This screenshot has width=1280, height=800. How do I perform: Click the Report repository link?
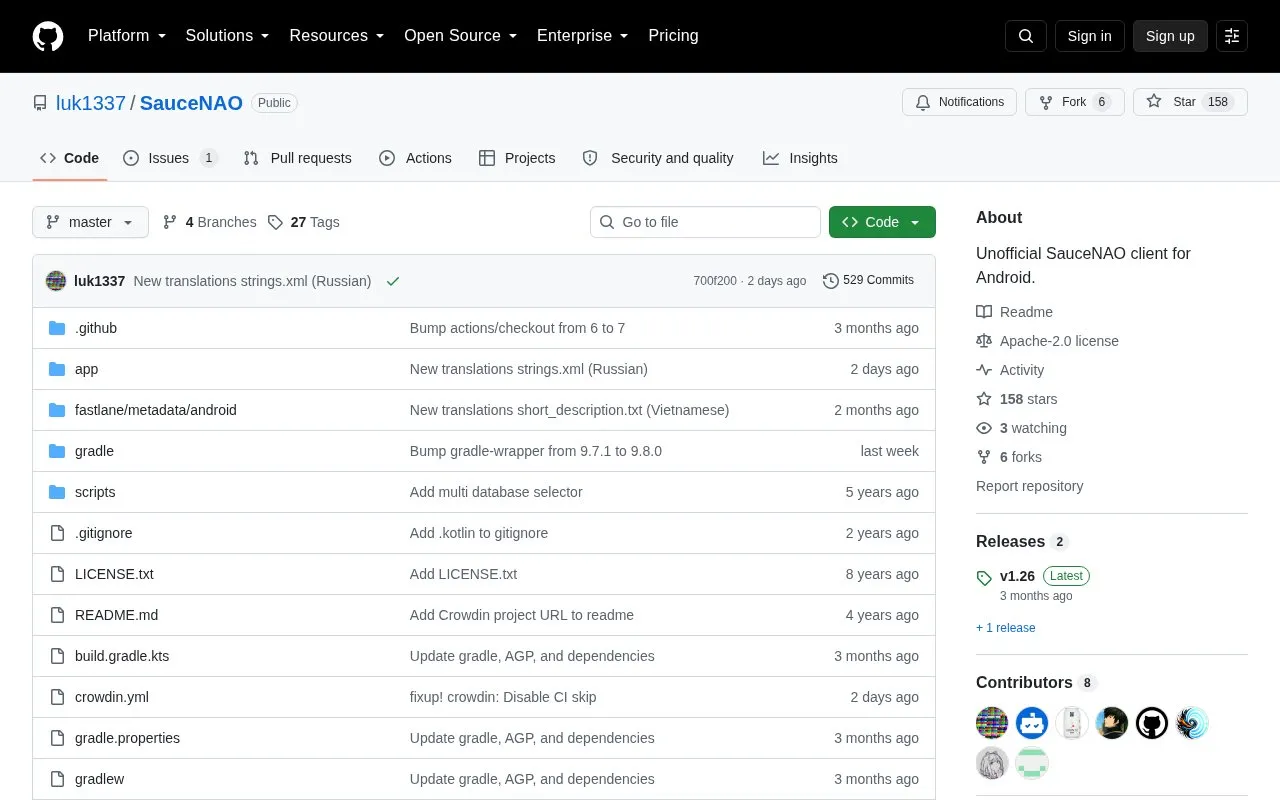pyautogui.click(x=1030, y=486)
